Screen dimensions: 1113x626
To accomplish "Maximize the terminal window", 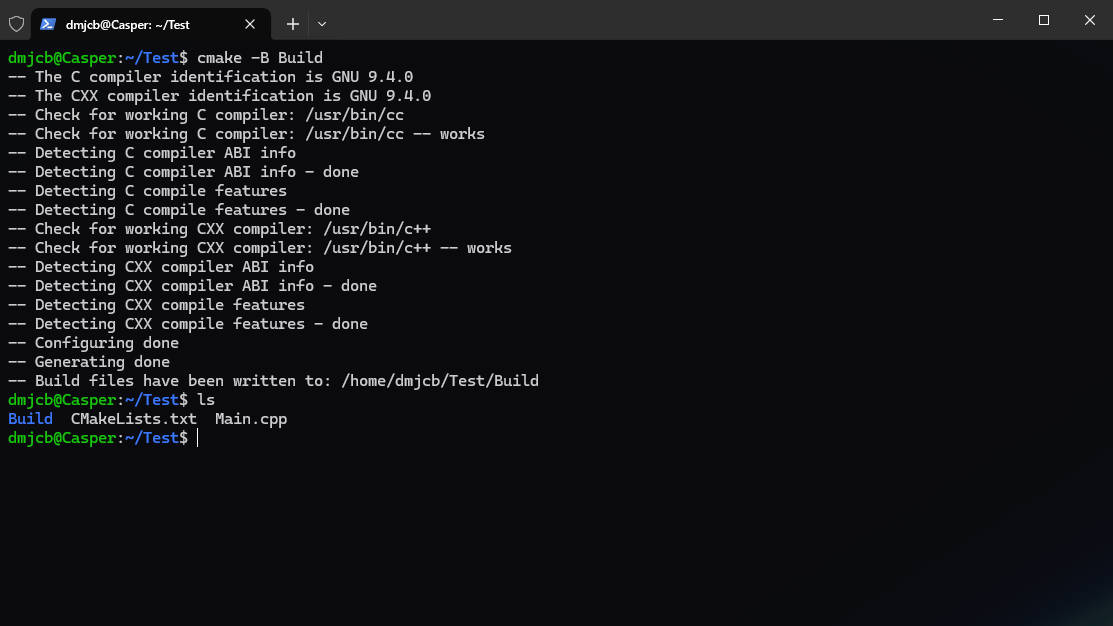I will (1043, 20).
